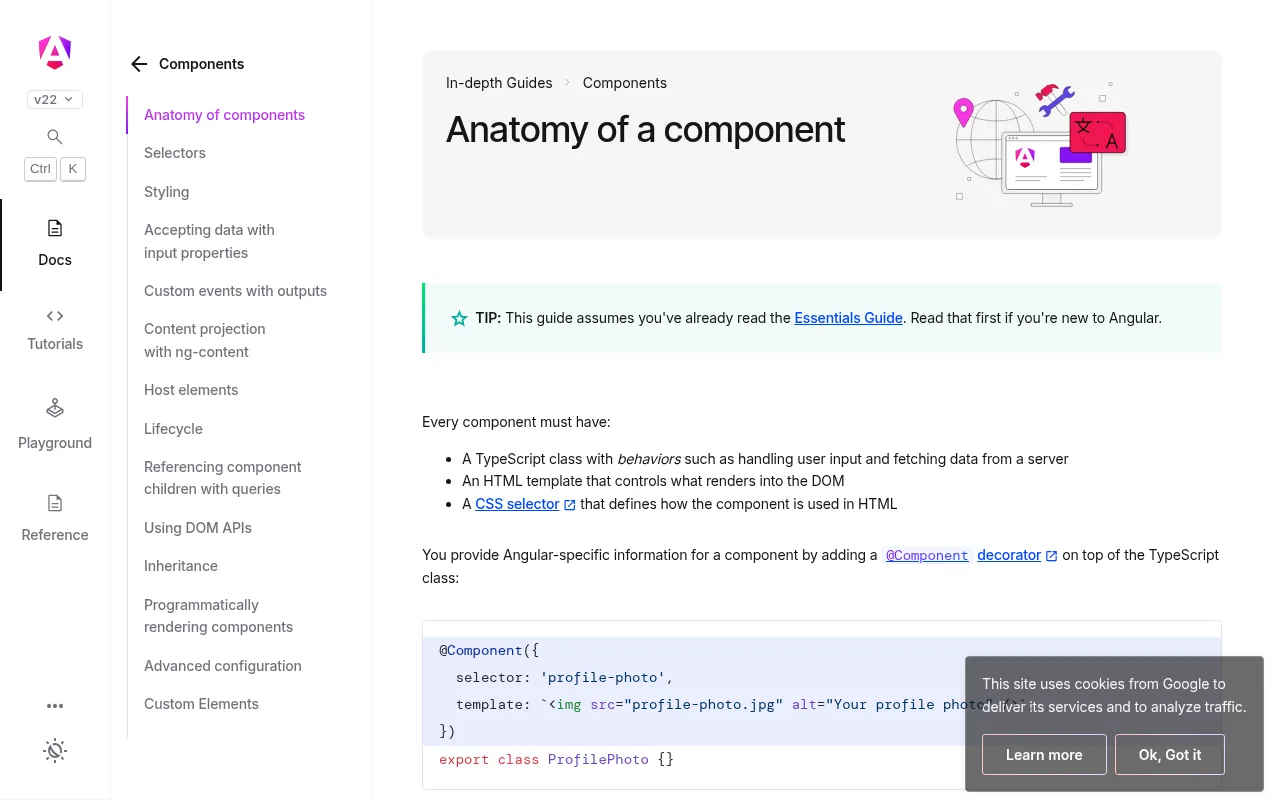Open the Playground joystick icon

click(55, 408)
